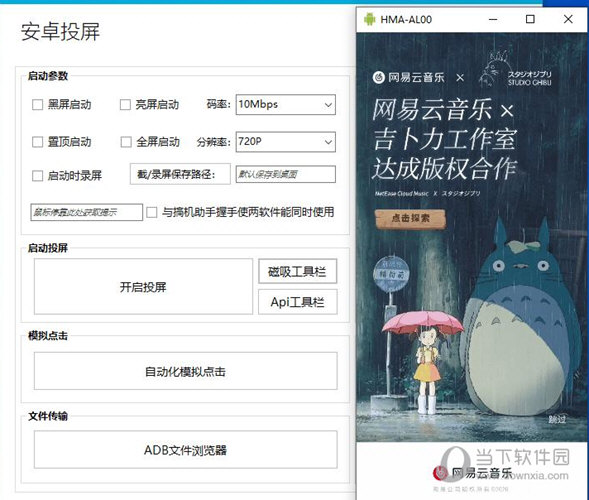Open the ADB文件浏览器
The width and height of the screenshot is (589, 500).
point(186,450)
